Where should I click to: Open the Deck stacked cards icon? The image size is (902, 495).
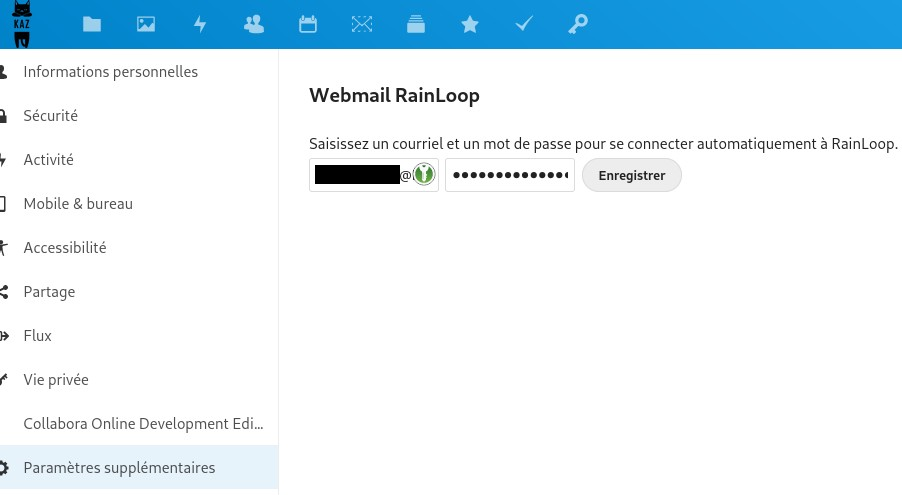coord(416,25)
